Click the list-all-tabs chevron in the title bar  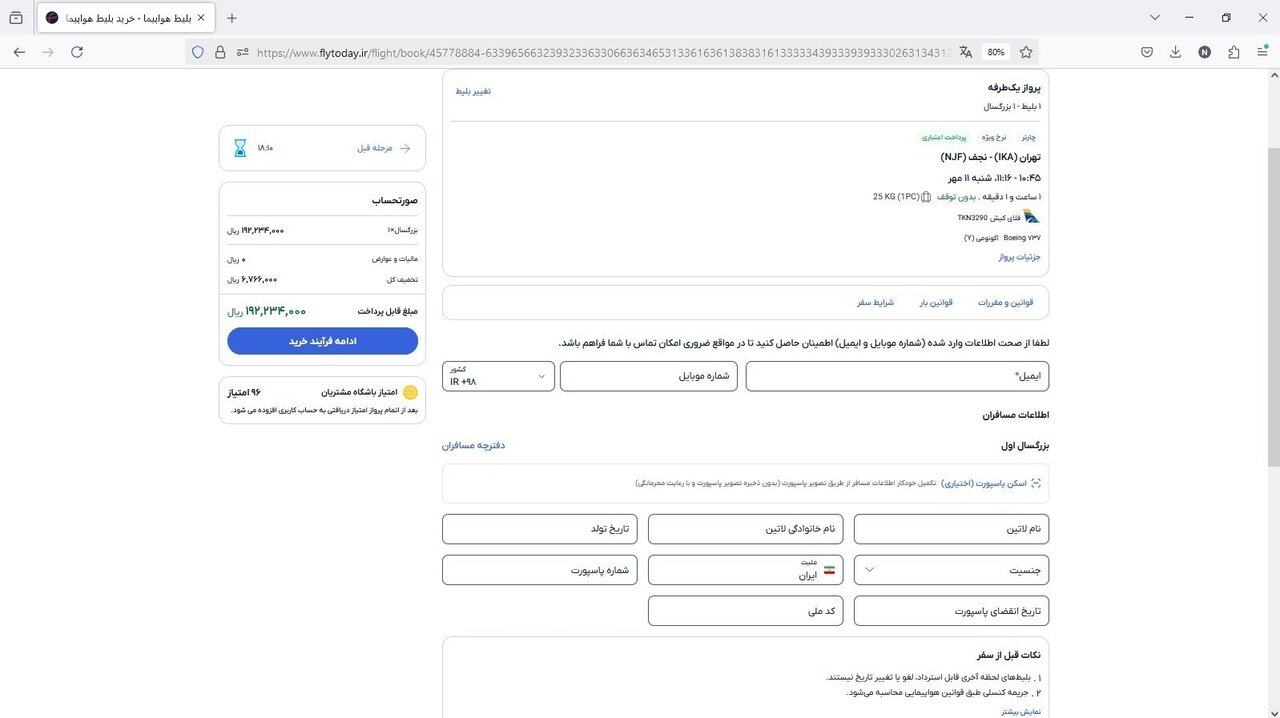pyautogui.click(x=1155, y=18)
